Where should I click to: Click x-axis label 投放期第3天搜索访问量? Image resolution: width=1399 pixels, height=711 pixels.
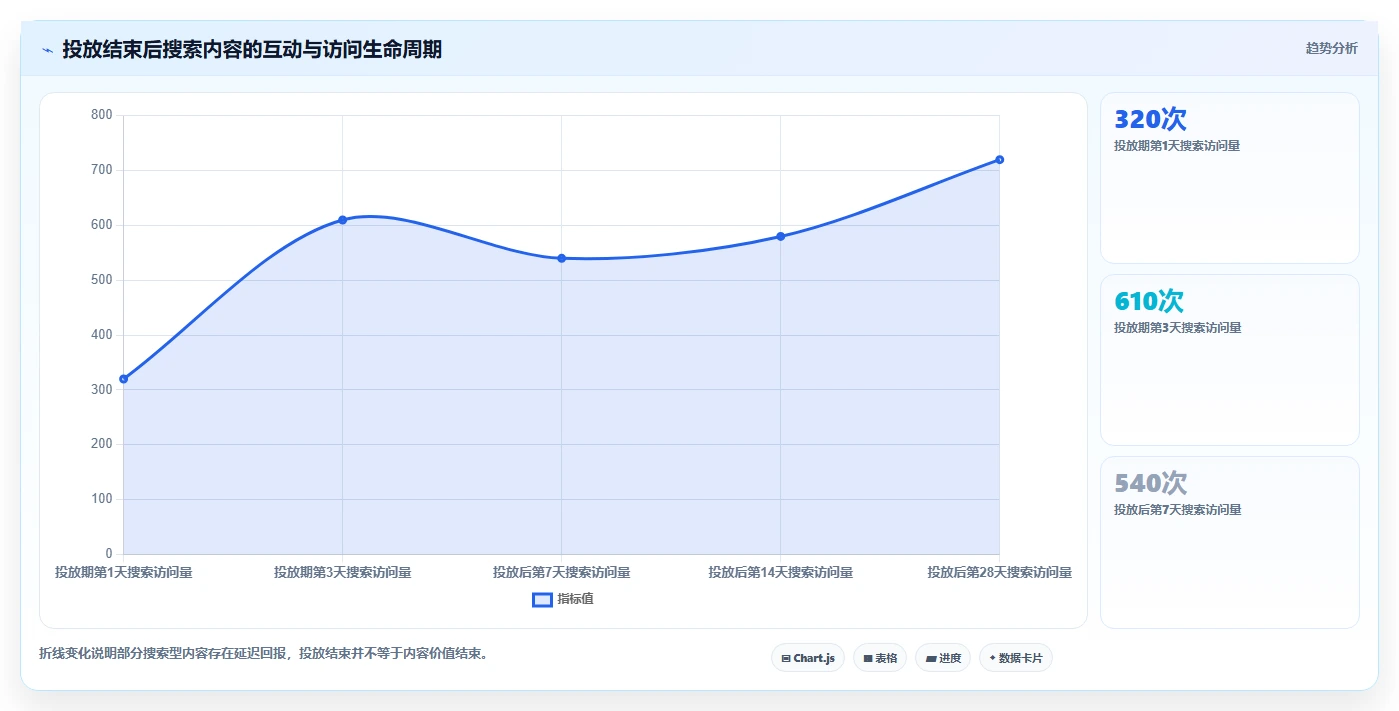(342, 573)
